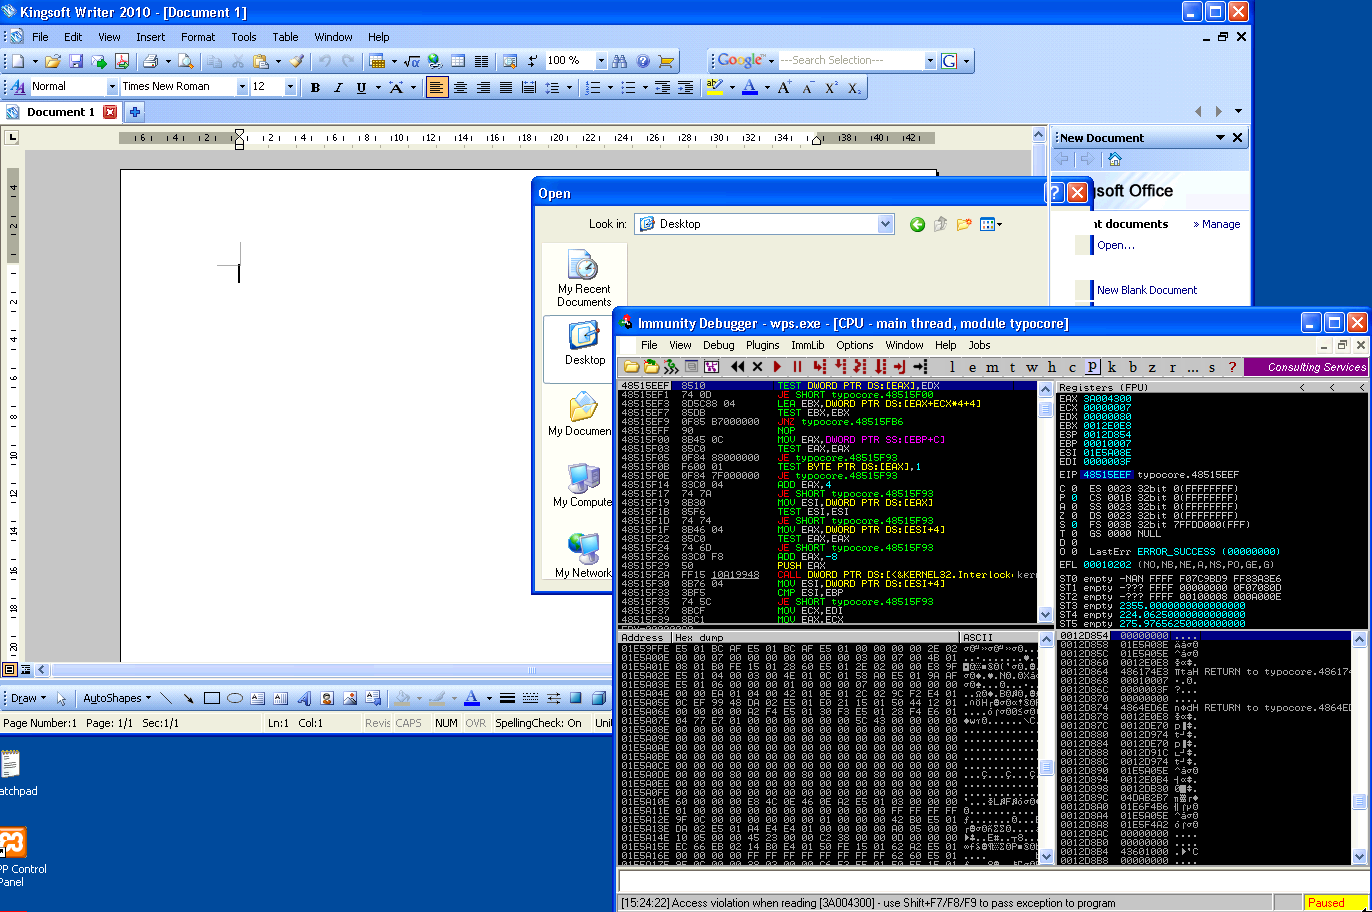The height and width of the screenshot is (912, 1372).
Task: Click the Open folder icon in Writer toolbar
Action: pos(52,61)
